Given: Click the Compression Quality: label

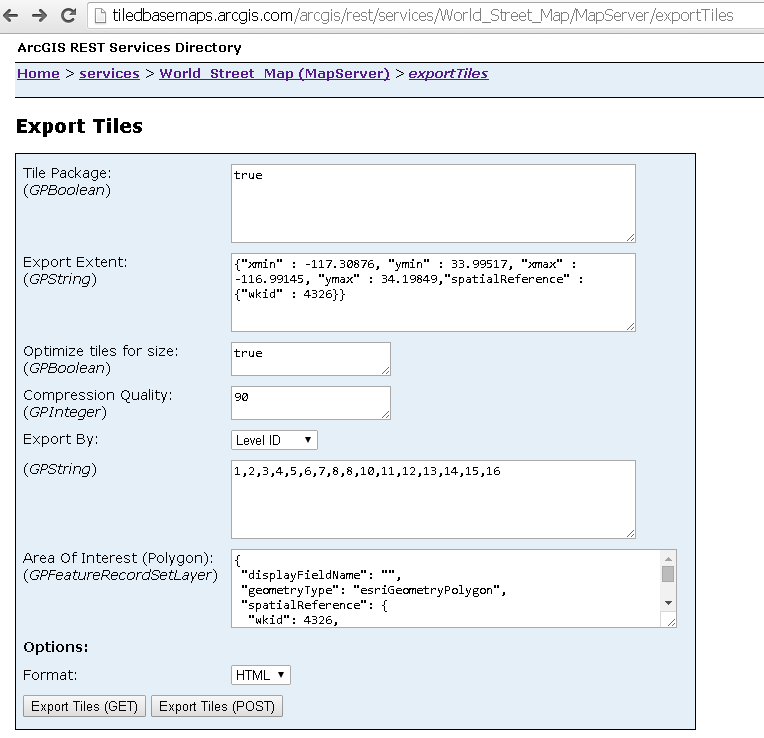Looking at the screenshot, I should pos(98,395).
